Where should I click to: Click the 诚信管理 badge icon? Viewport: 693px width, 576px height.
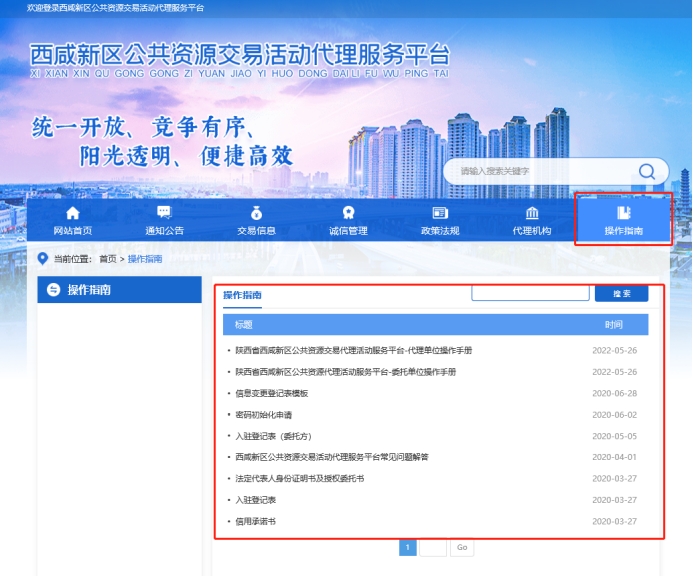(x=348, y=213)
